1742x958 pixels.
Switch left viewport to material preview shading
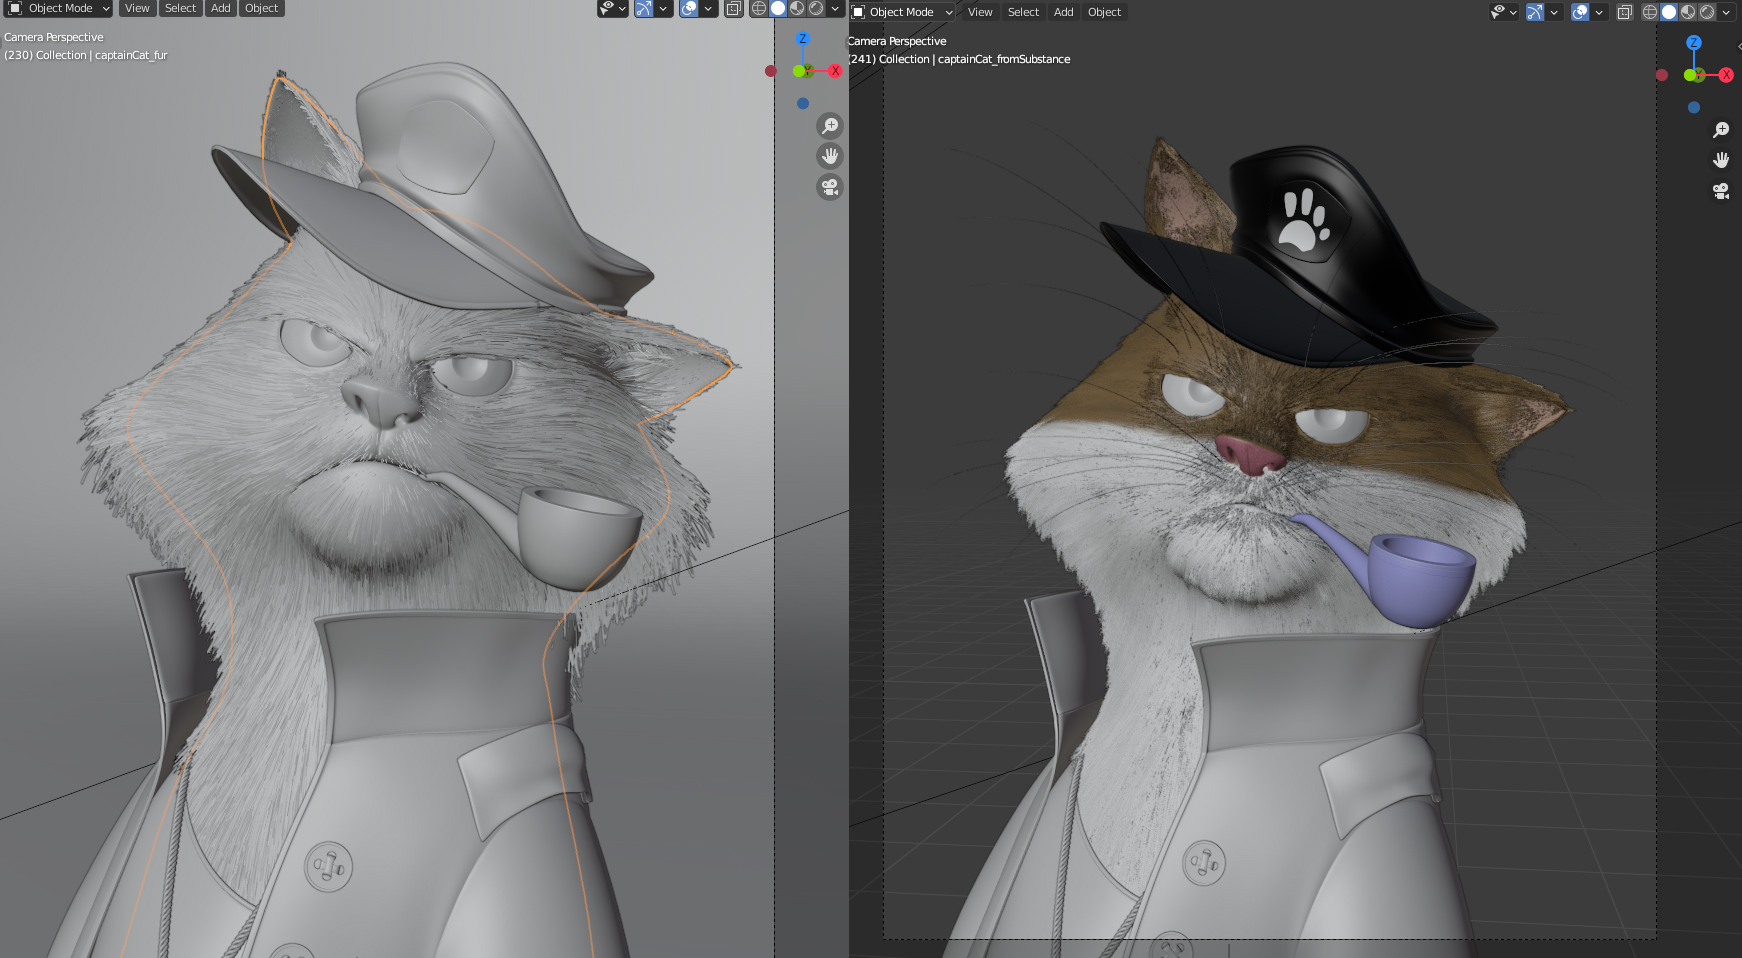tap(797, 8)
